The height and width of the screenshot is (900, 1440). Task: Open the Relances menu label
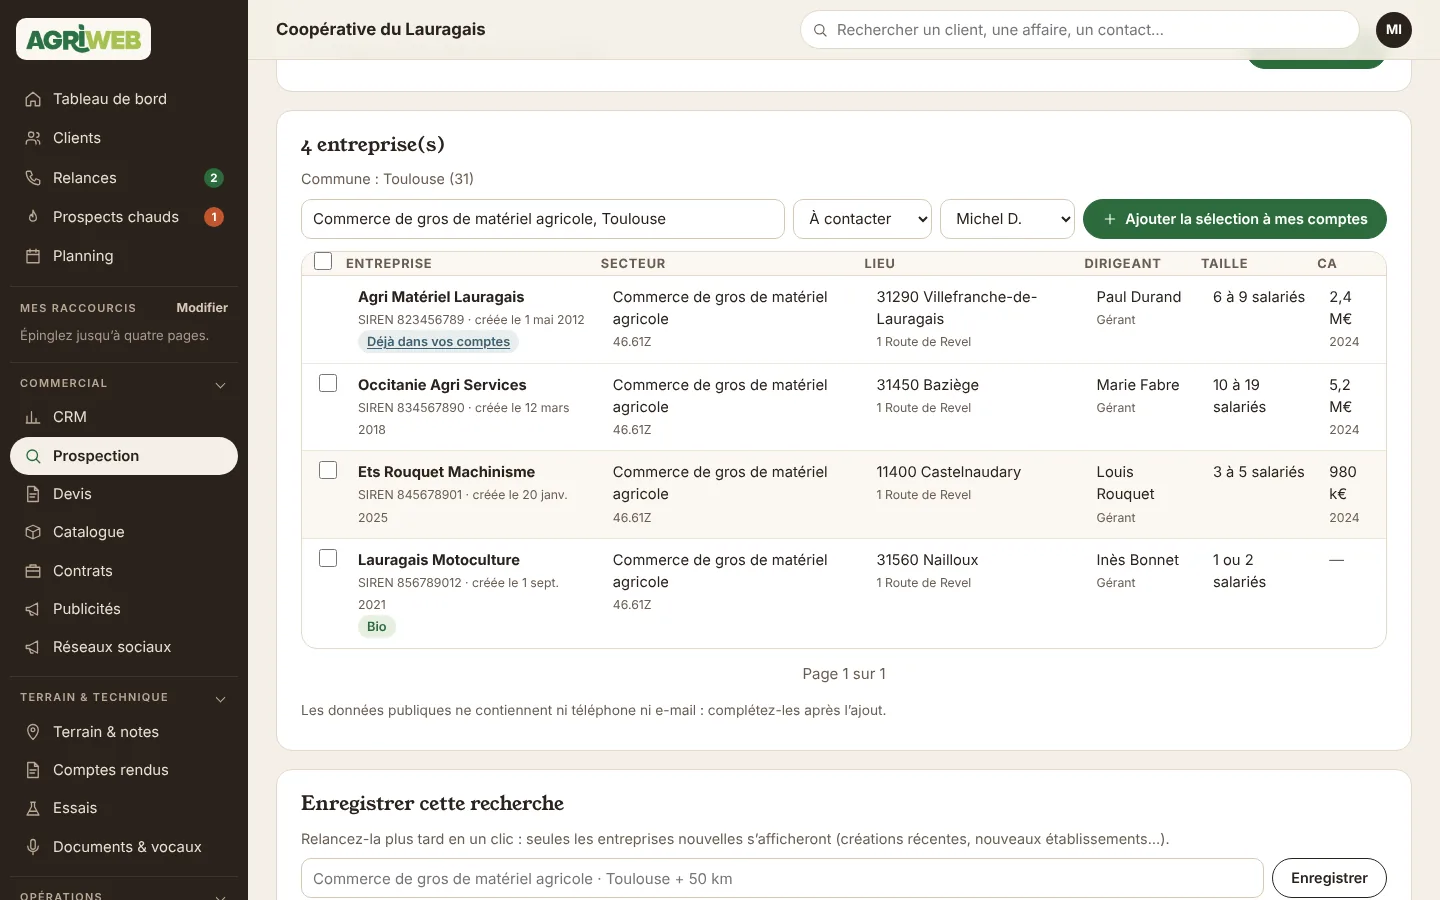(85, 178)
